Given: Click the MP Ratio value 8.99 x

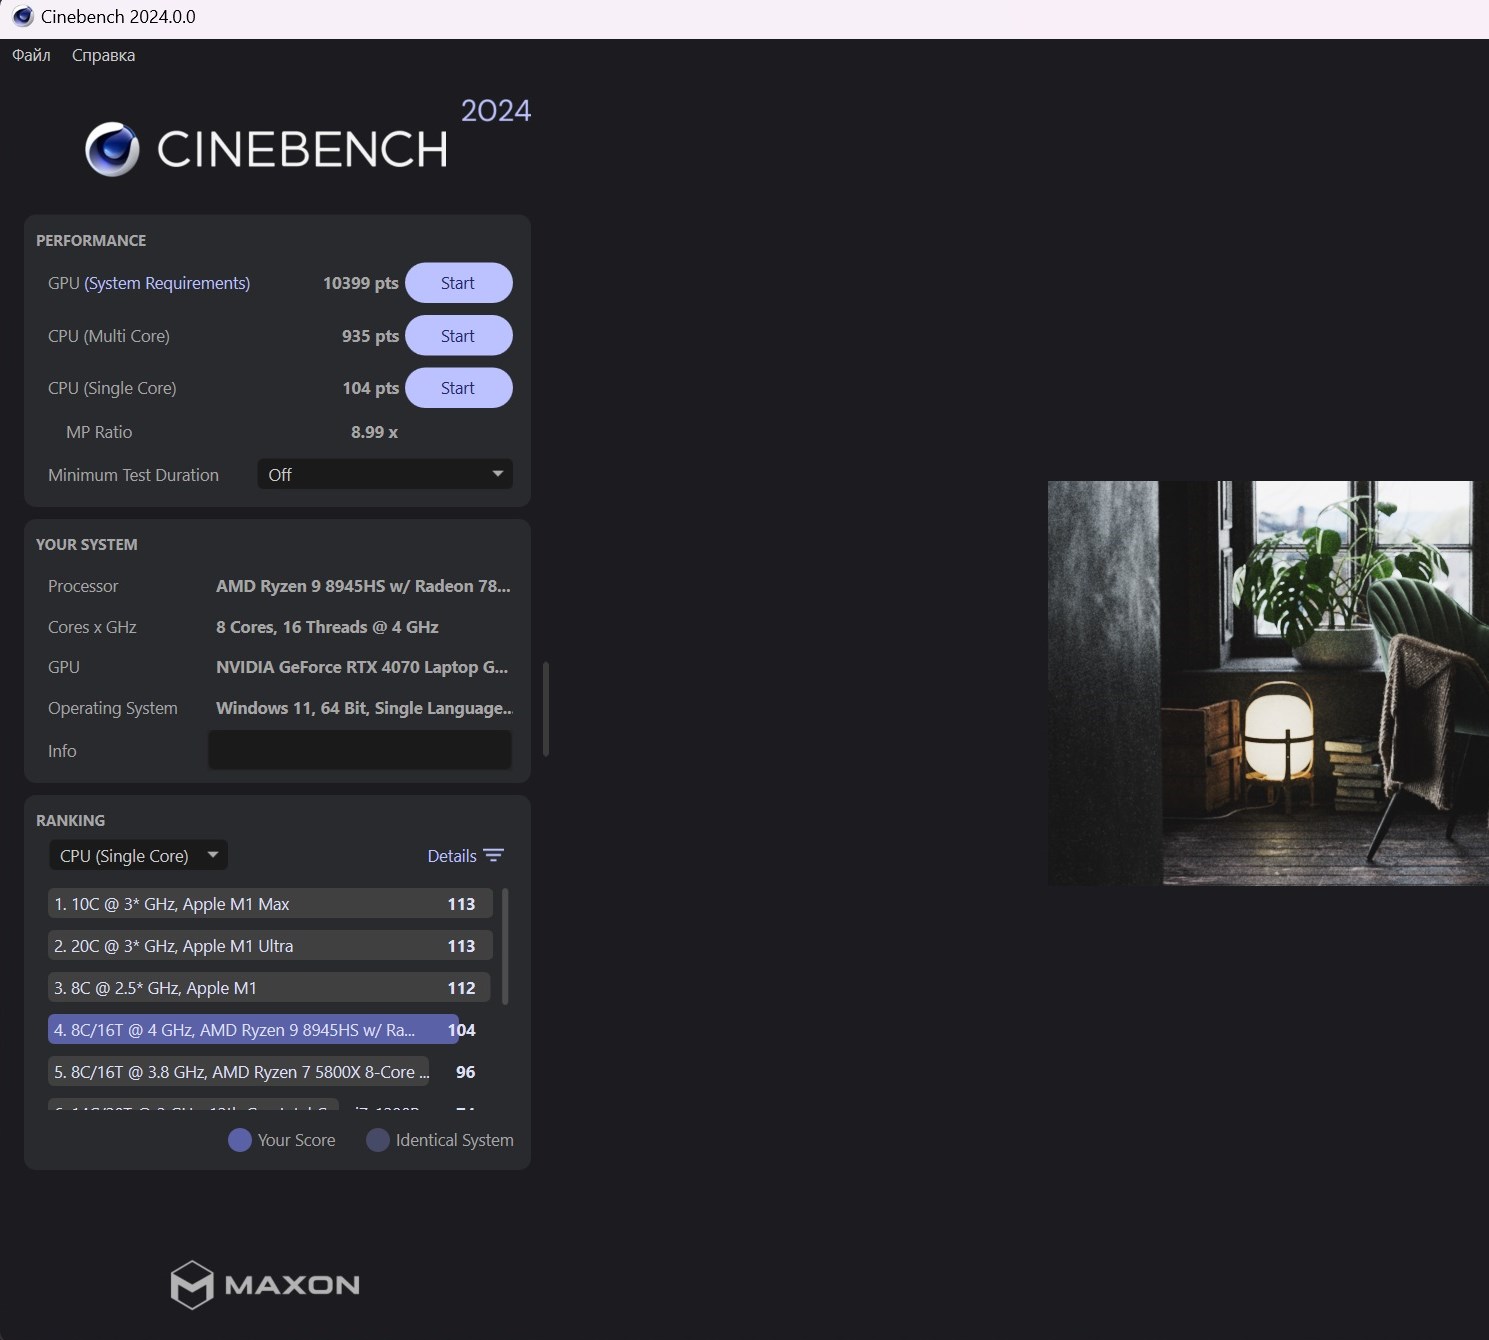Looking at the screenshot, I should coord(374,432).
